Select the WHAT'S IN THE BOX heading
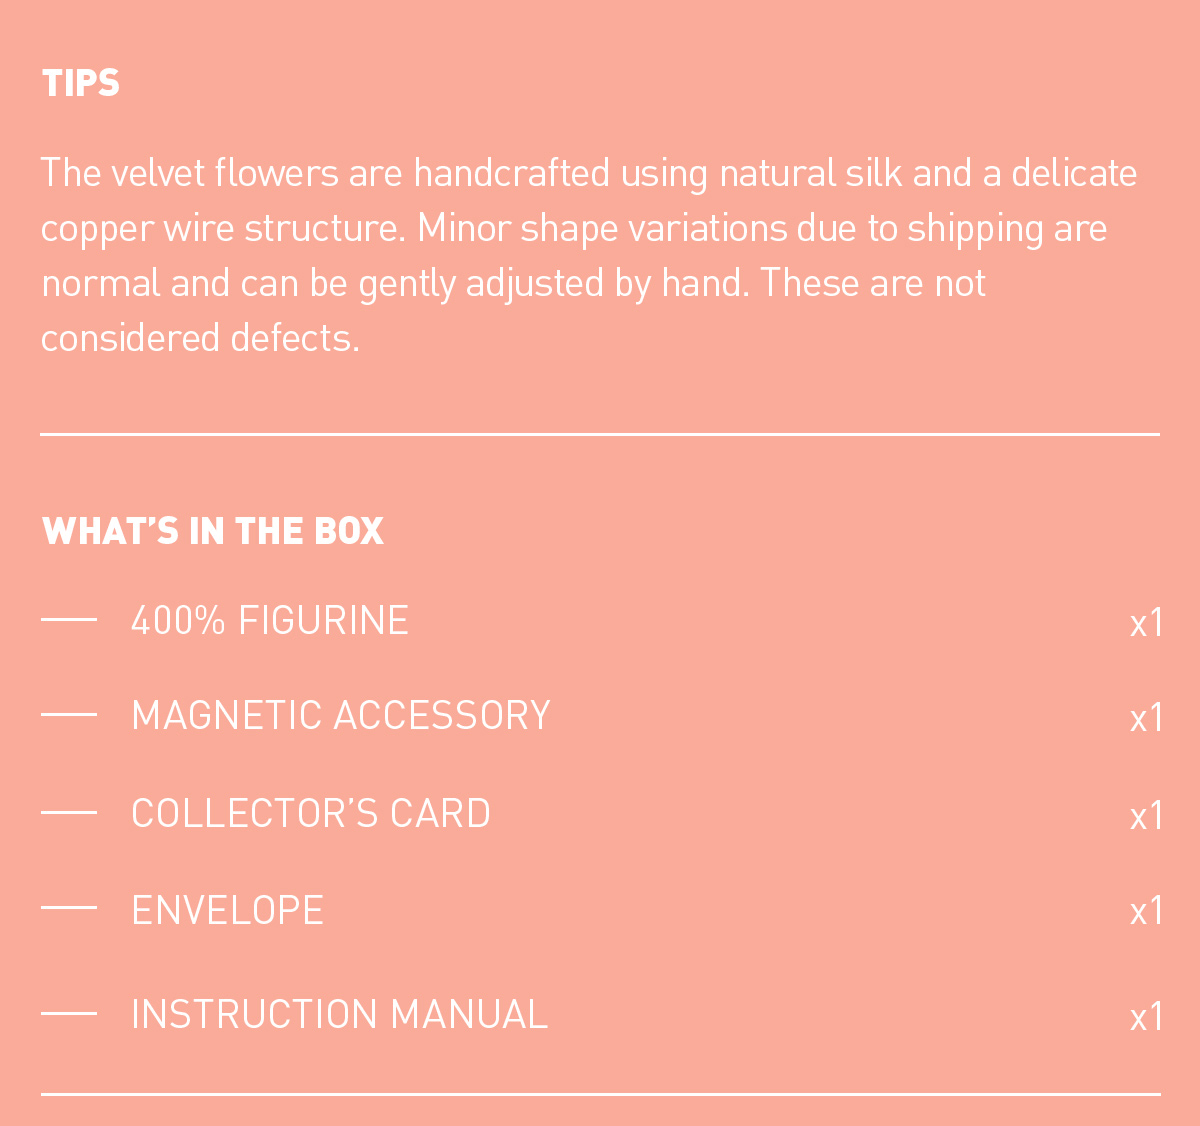The height and width of the screenshot is (1126, 1200). tap(213, 531)
